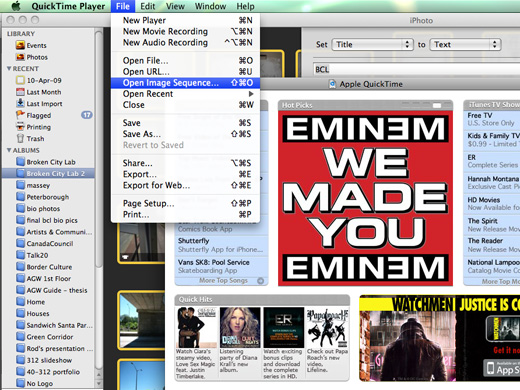
Task: Click the Eminem We Made You banner
Action: point(365,198)
